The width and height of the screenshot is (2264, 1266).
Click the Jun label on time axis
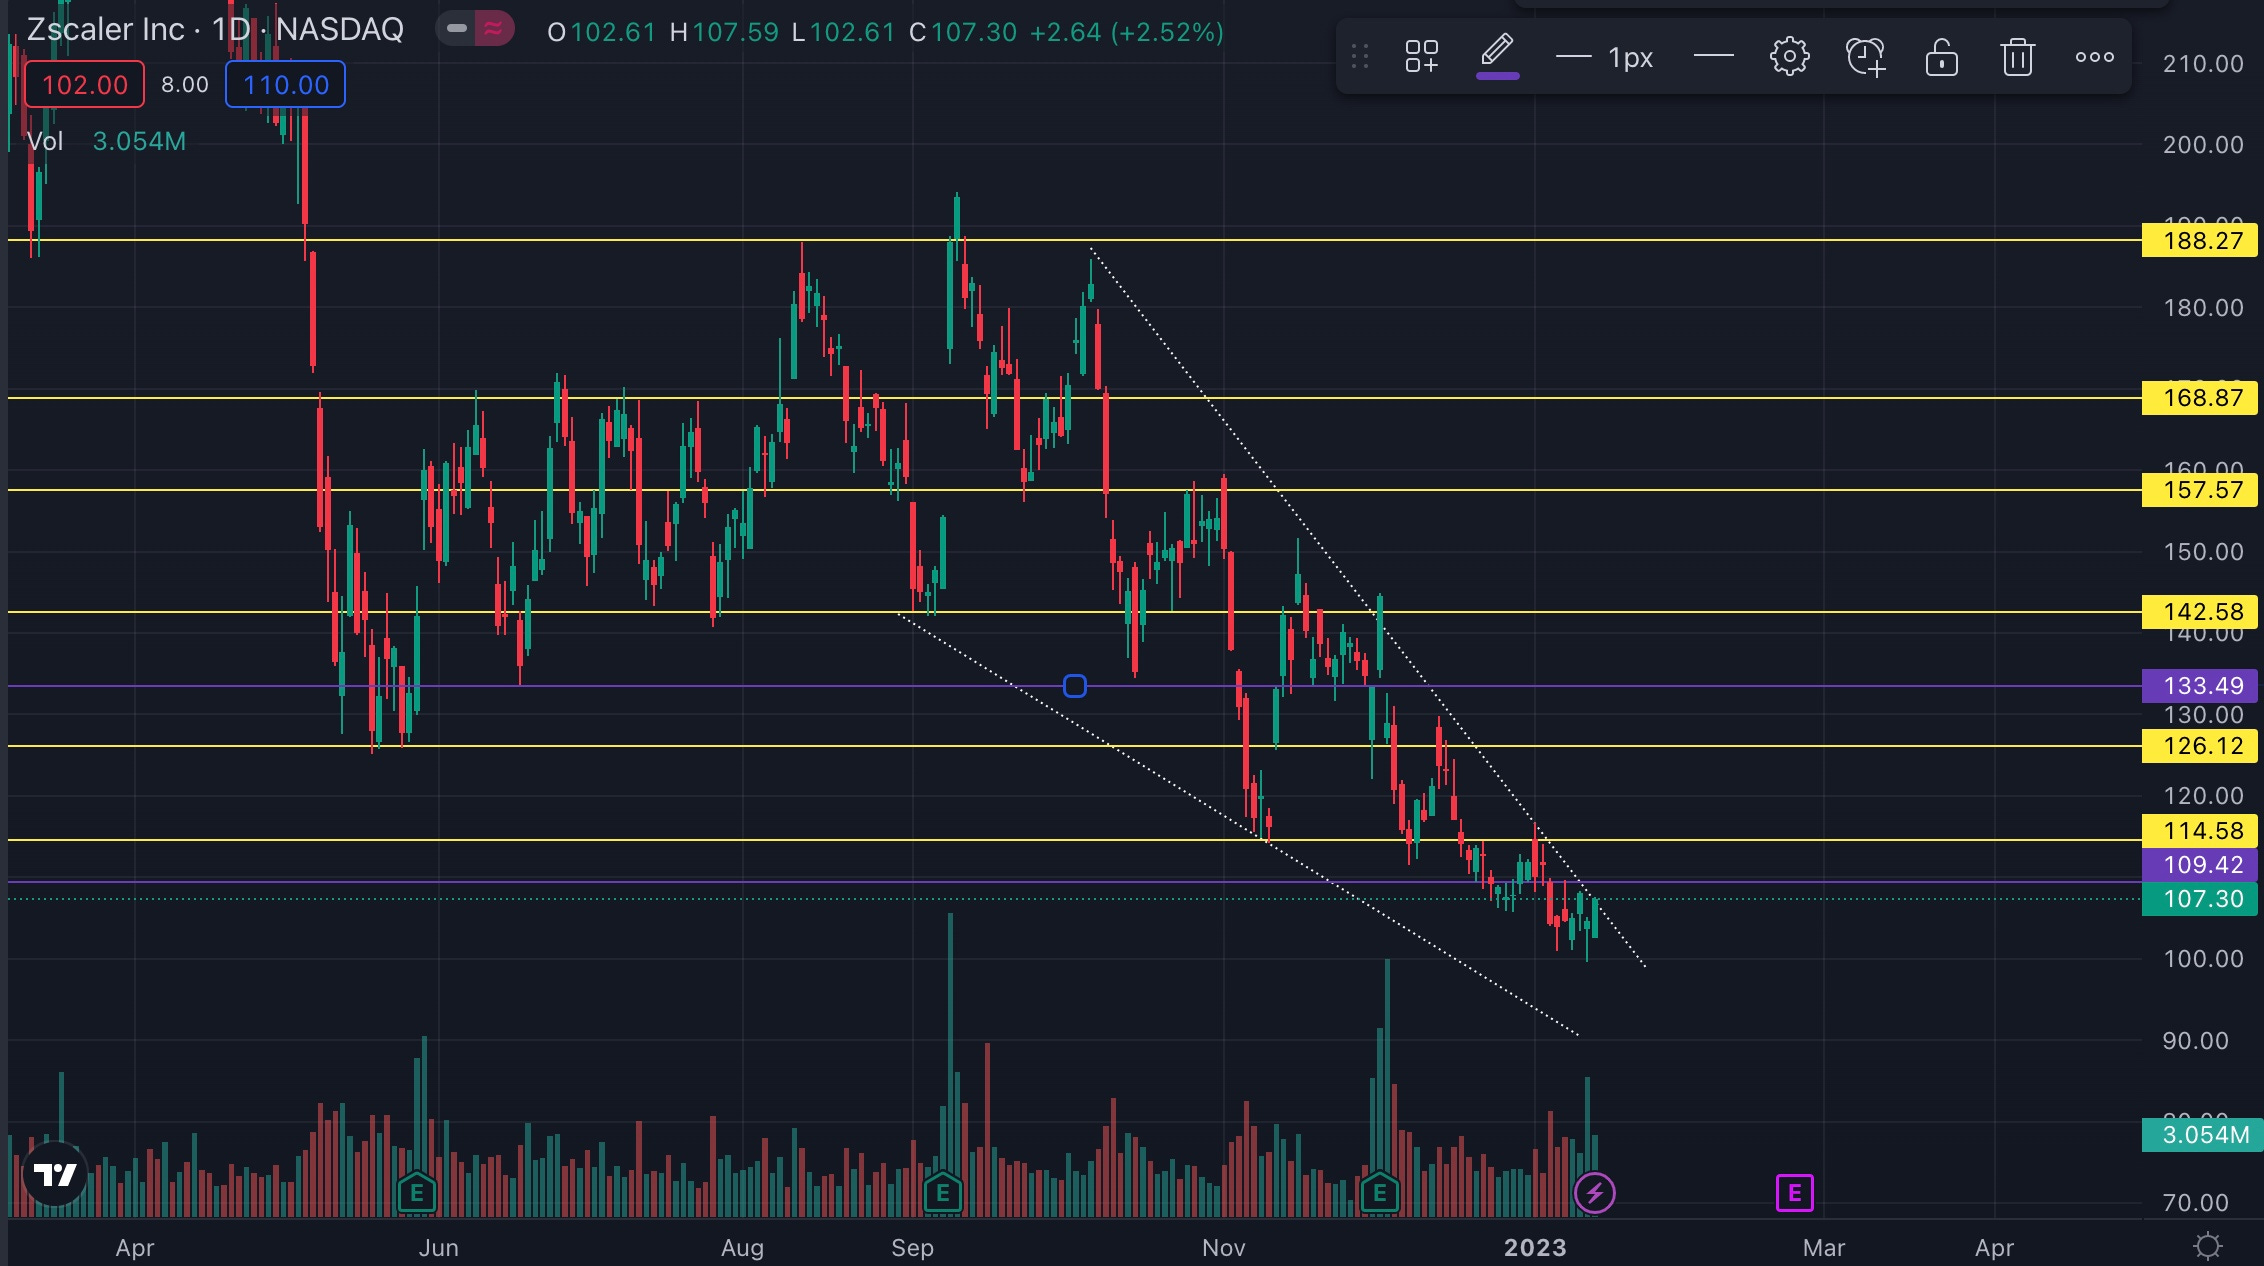tap(438, 1247)
